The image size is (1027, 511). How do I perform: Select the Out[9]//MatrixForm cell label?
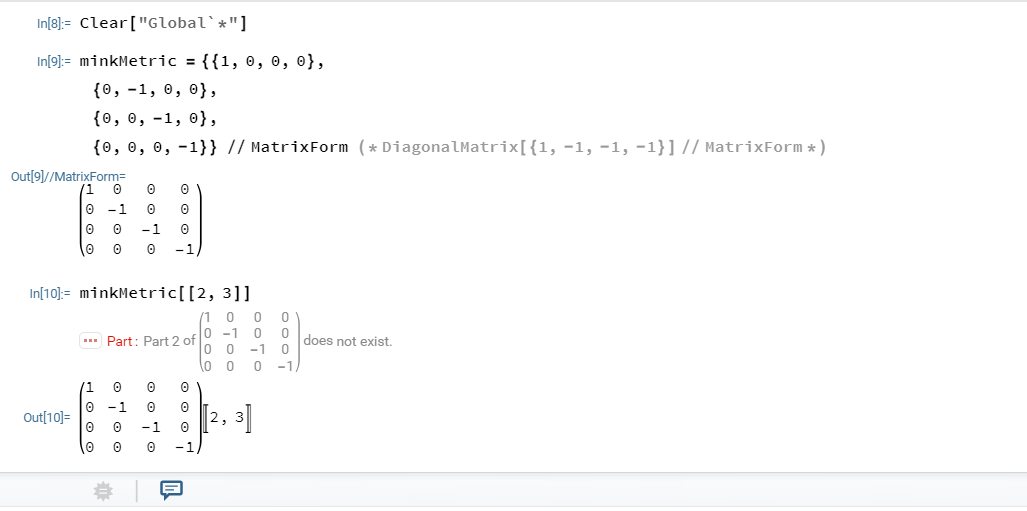click(68, 176)
